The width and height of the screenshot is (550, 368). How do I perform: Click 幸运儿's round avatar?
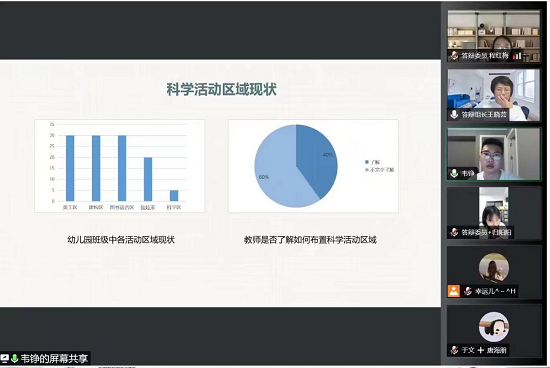point(494,268)
